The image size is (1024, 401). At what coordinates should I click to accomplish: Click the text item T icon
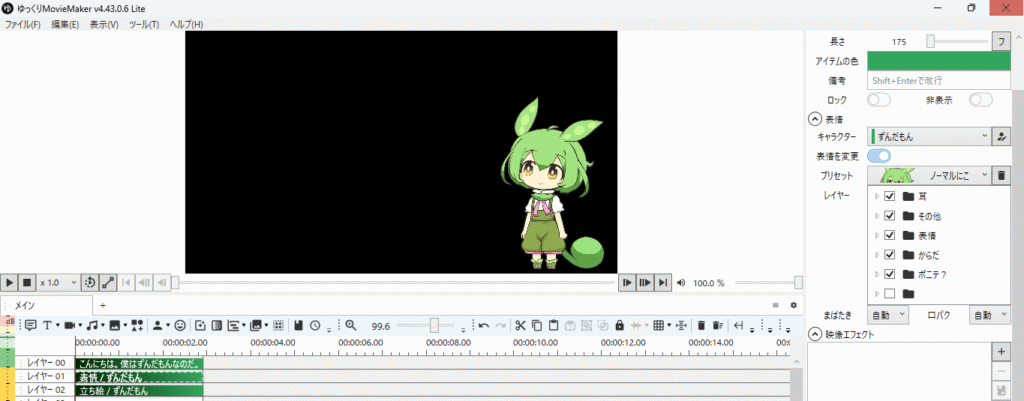point(46,325)
